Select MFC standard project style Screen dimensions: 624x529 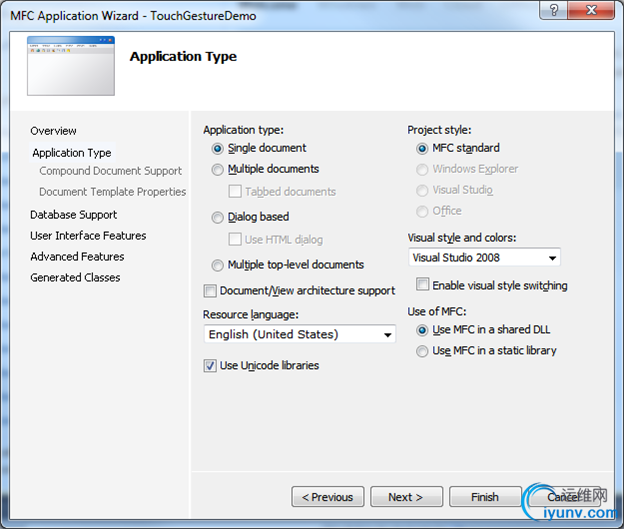422,148
